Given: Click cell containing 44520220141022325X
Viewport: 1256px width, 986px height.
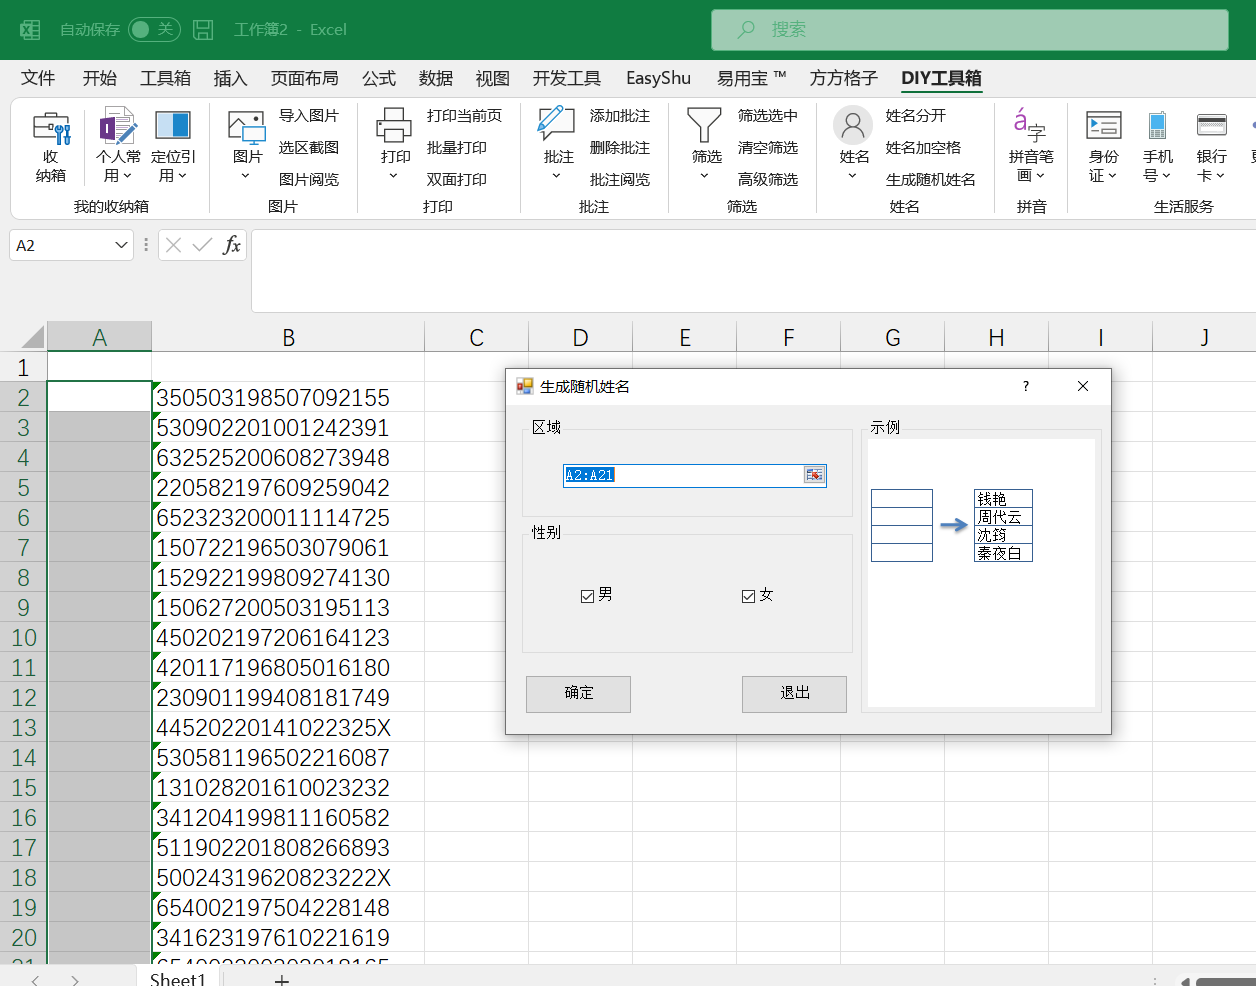Looking at the screenshot, I should pyautogui.click(x=288, y=727).
